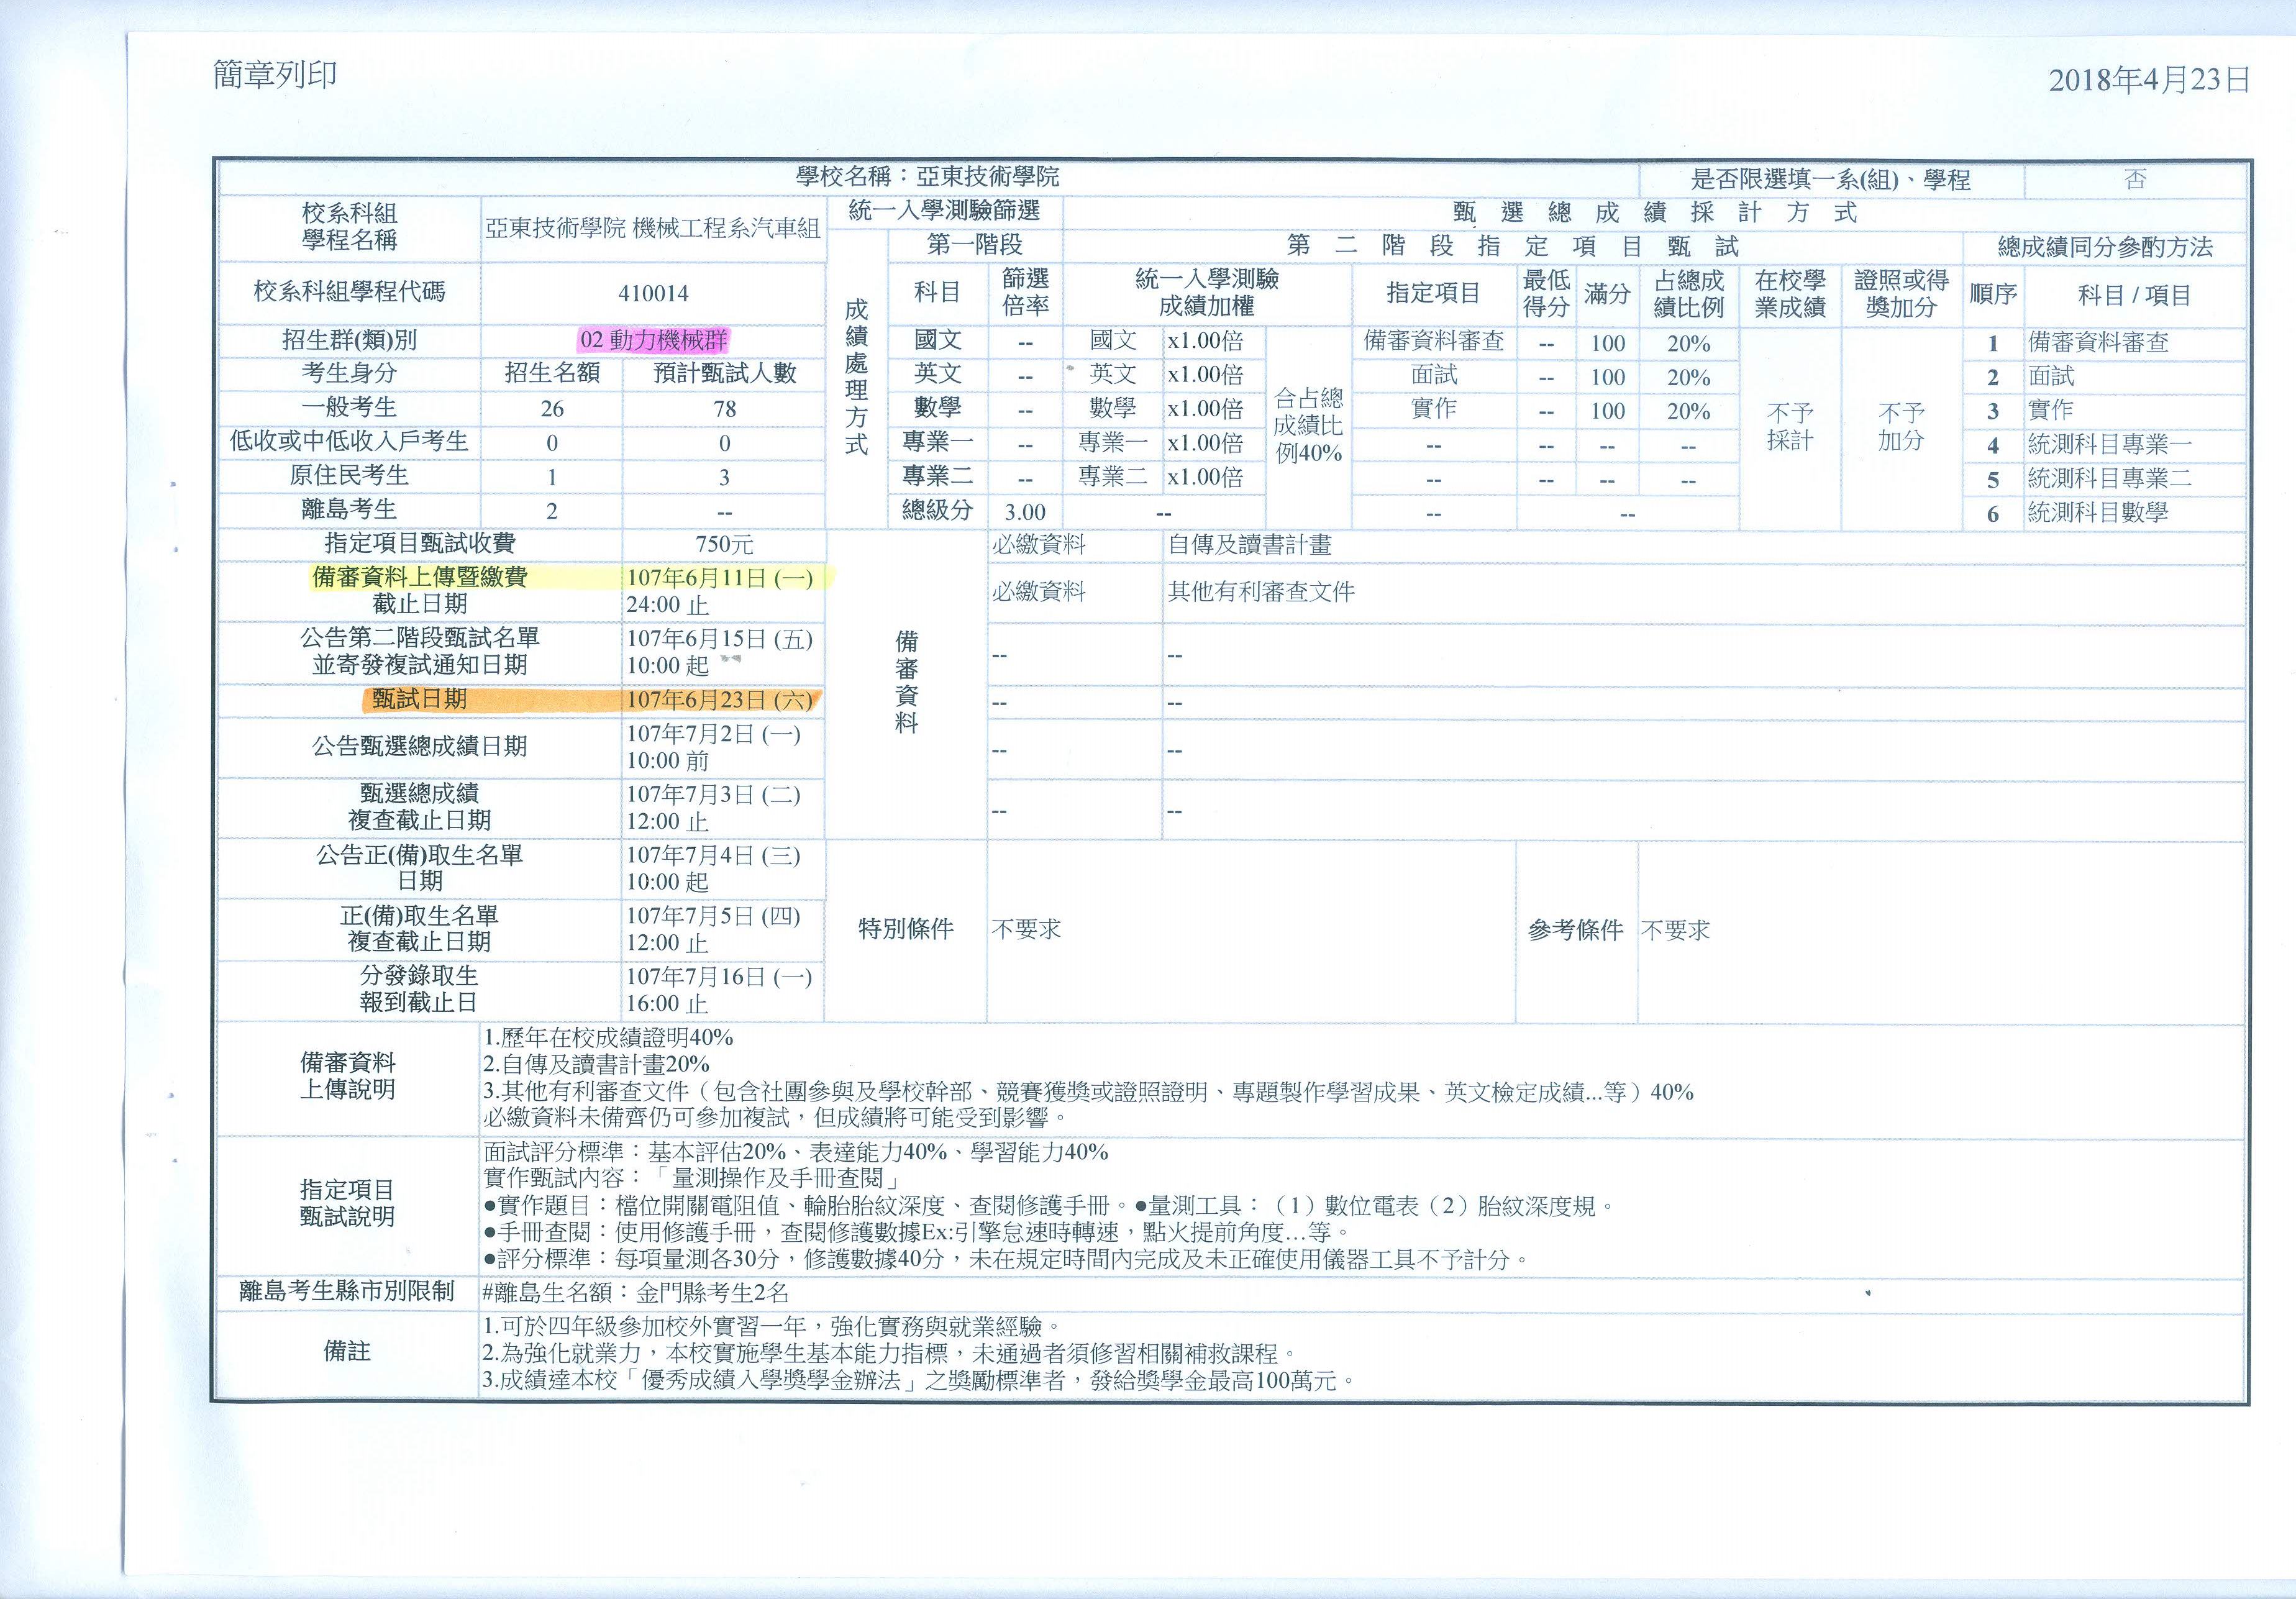Click tie-break item 統測科目數學

pos(2098,513)
